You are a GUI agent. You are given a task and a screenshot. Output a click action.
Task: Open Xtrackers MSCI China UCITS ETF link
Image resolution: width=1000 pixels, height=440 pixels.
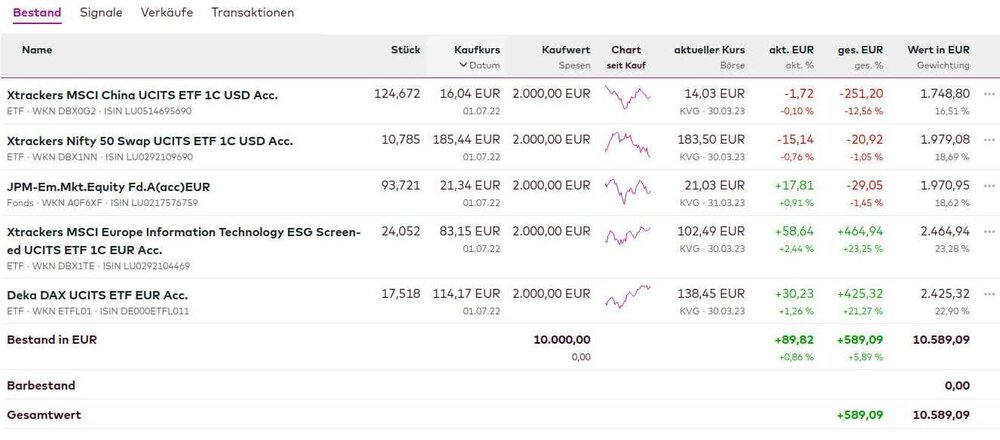click(x=142, y=95)
